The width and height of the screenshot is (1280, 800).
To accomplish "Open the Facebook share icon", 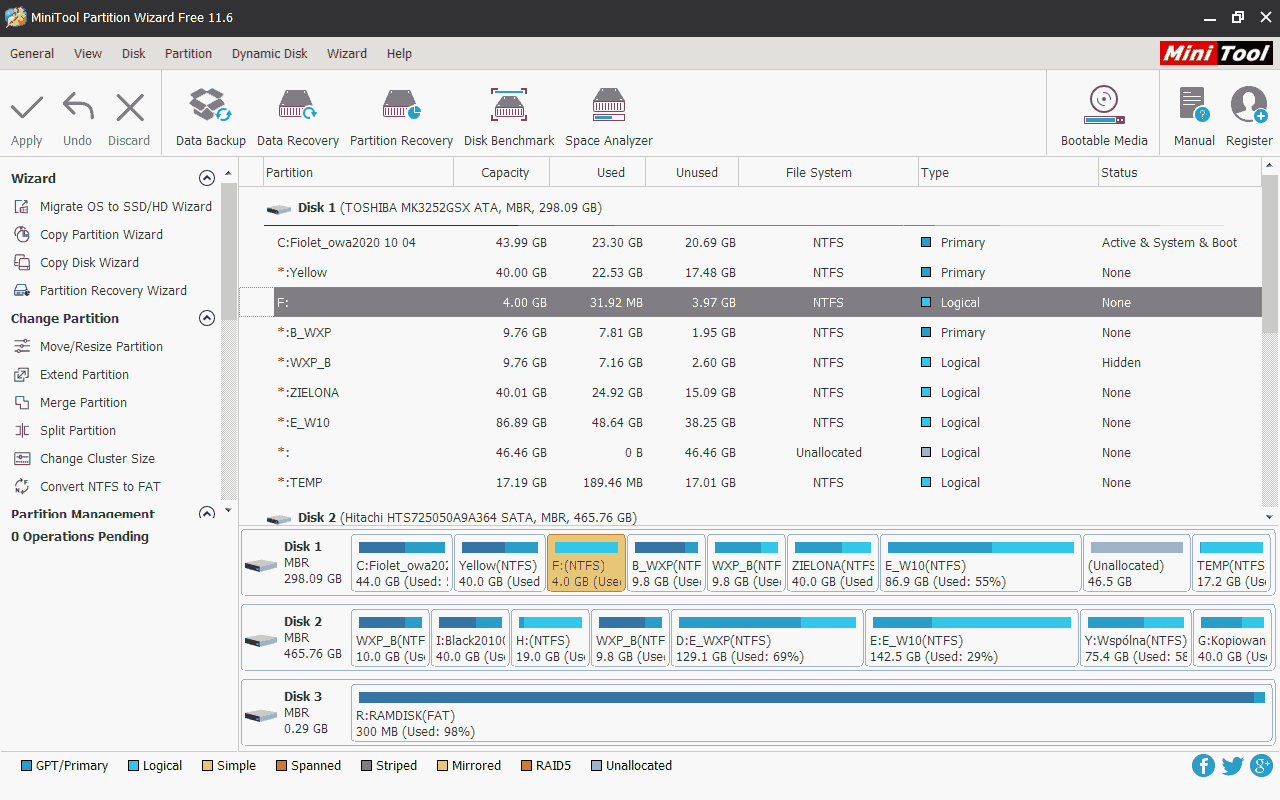I will pos(1203,766).
